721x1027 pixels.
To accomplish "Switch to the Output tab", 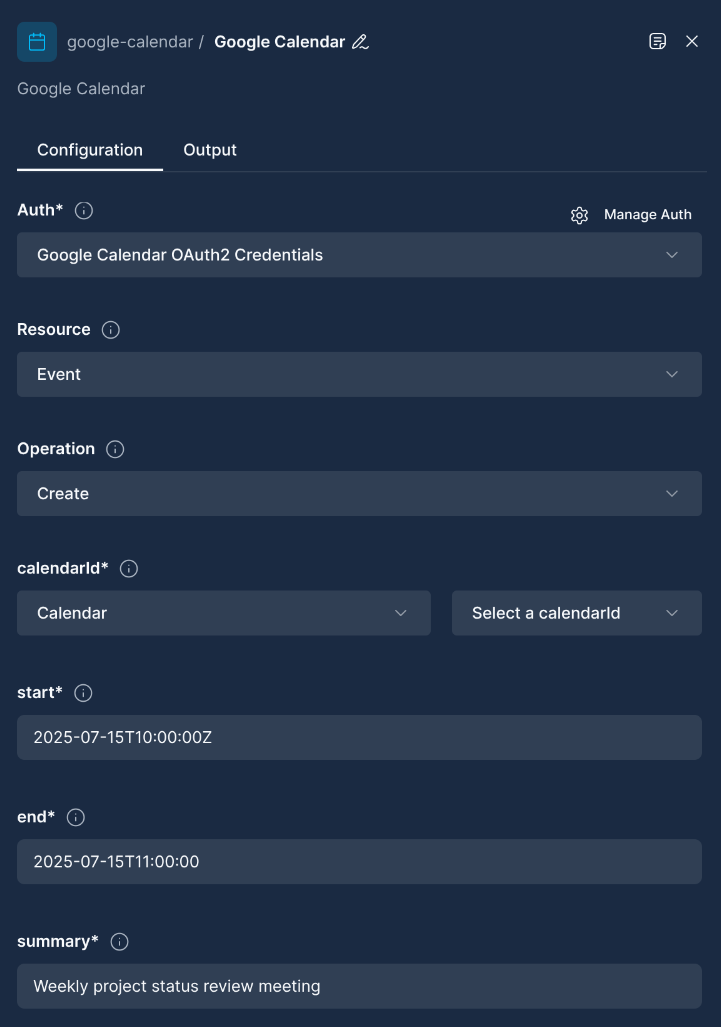I will click(x=210, y=150).
